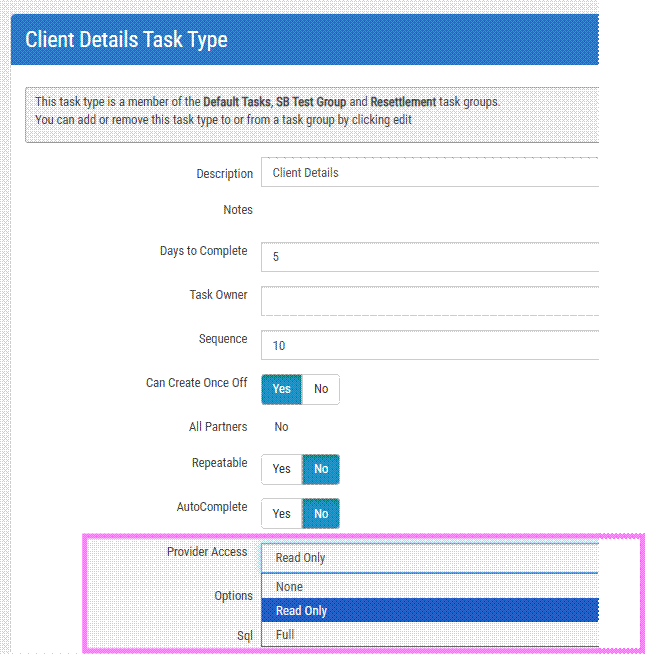The image size is (645, 654).
Task: Click the Days to Complete label
Action: click(204, 251)
